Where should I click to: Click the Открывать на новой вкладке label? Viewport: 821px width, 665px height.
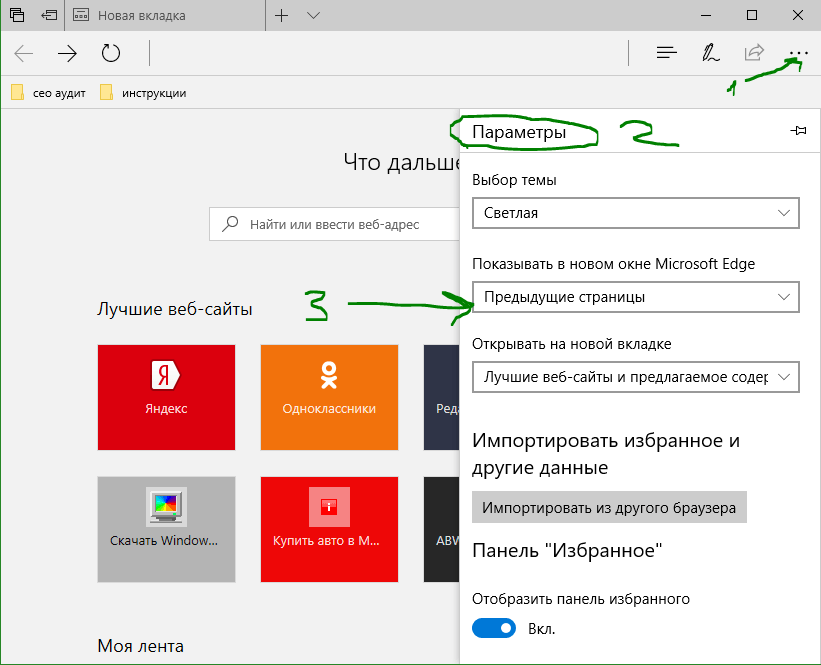point(572,344)
